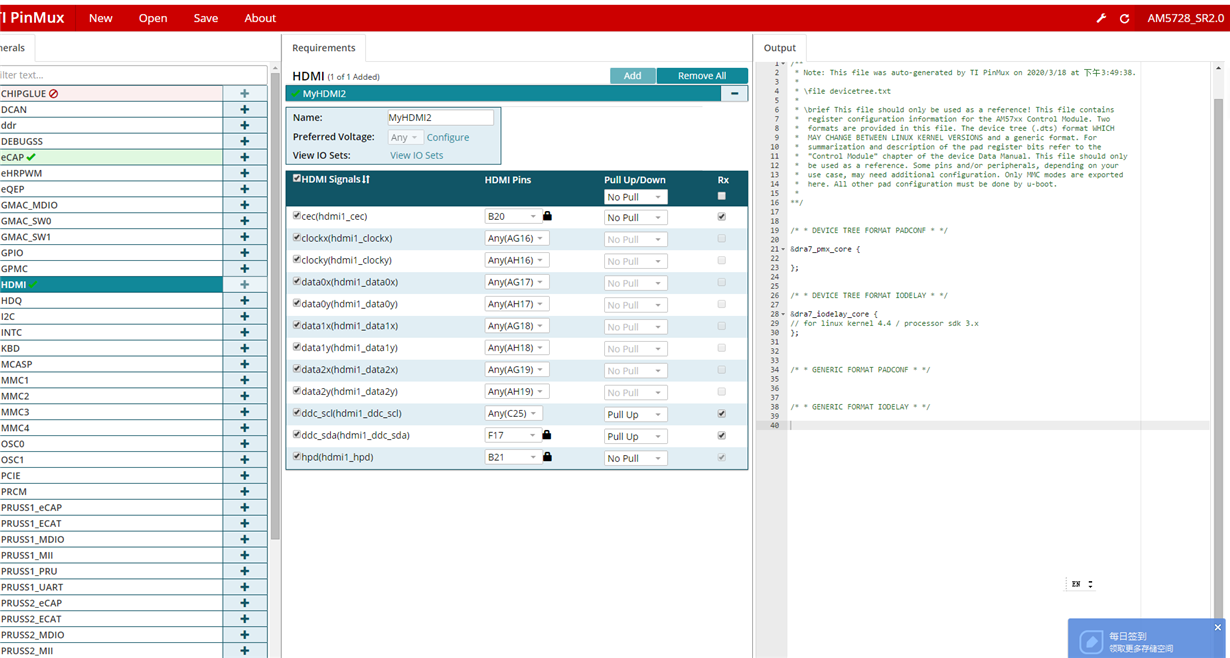The image size is (1230, 658).
Task: Add KBD peripheral with plus icon
Action: coord(245,348)
